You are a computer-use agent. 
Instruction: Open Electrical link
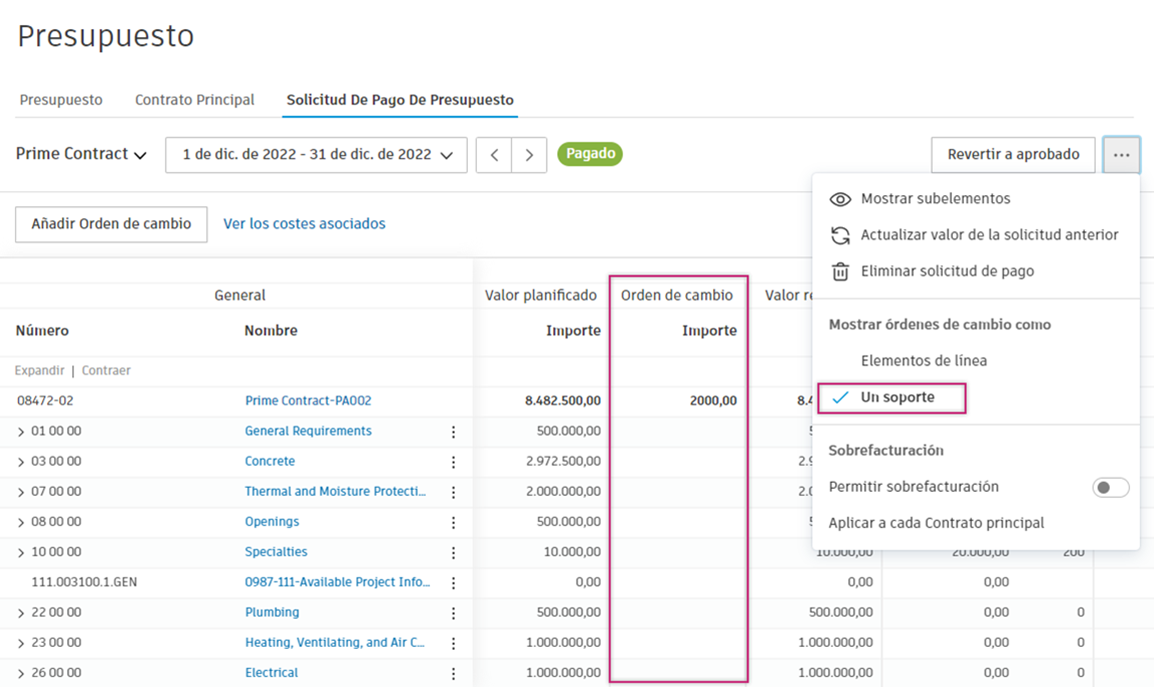coord(271,672)
